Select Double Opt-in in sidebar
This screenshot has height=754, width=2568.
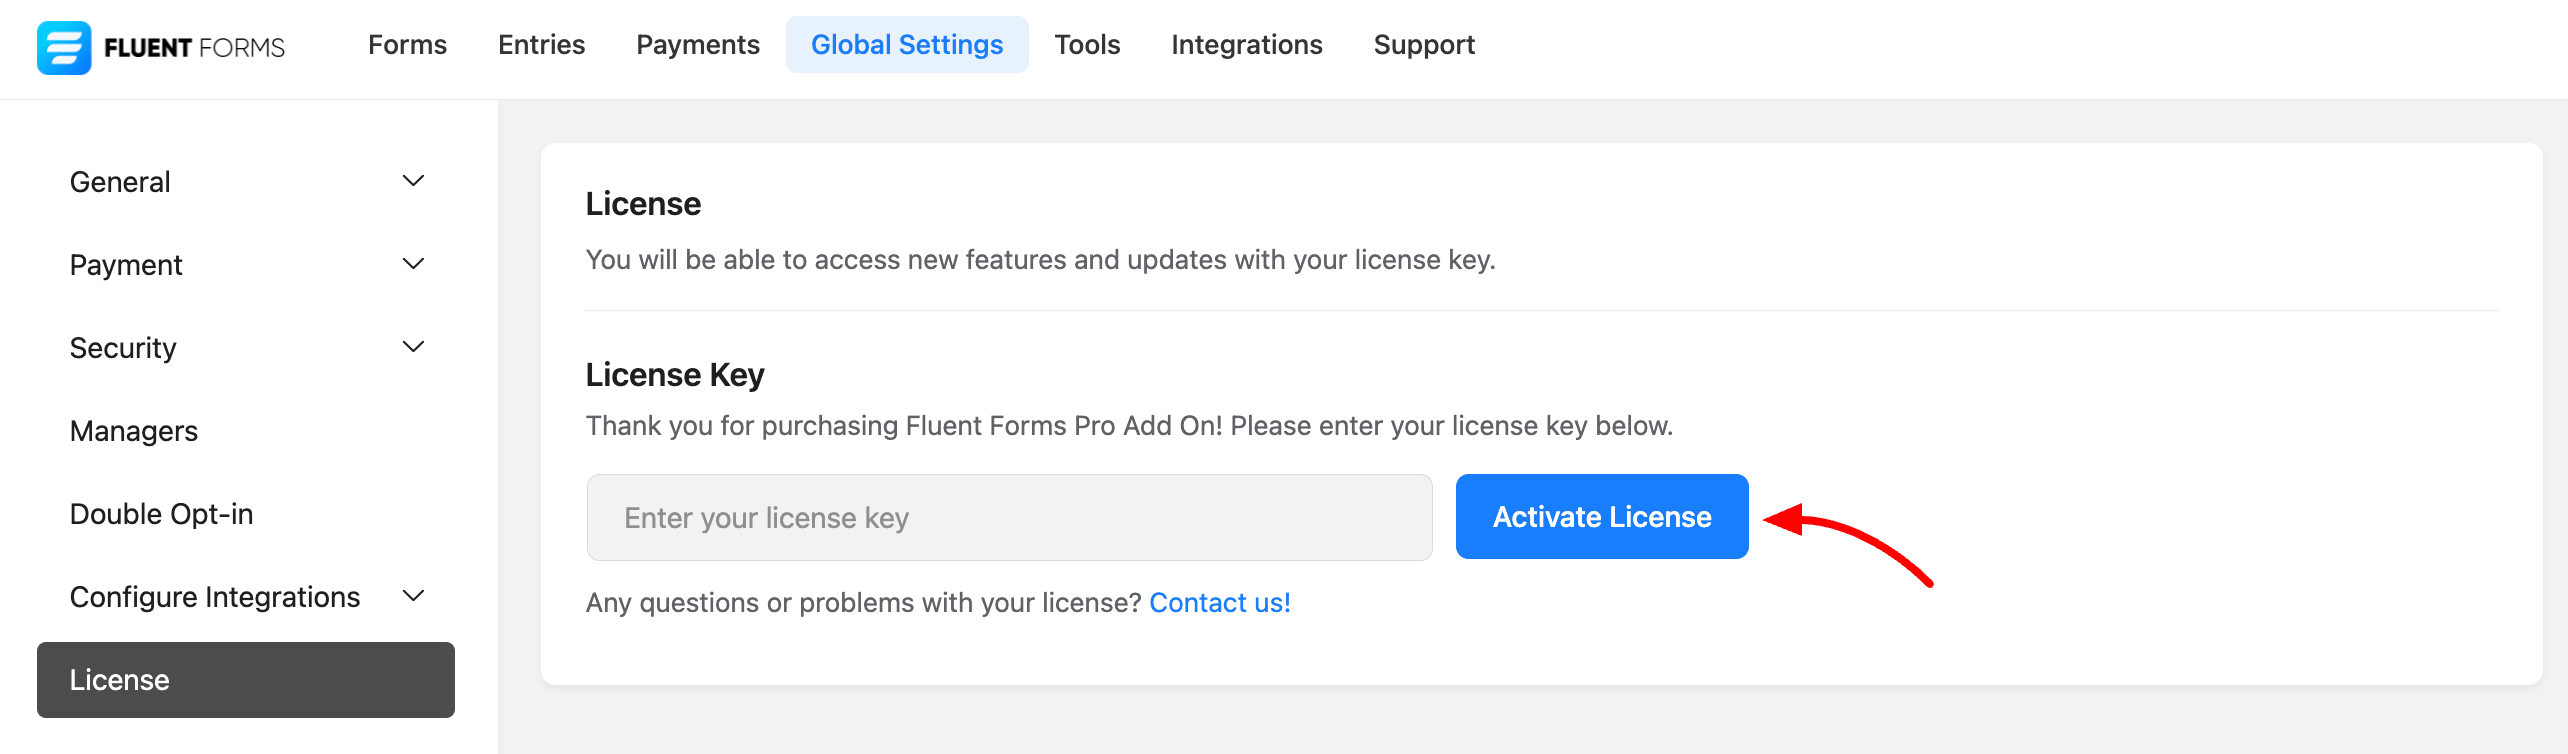click(161, 514)
